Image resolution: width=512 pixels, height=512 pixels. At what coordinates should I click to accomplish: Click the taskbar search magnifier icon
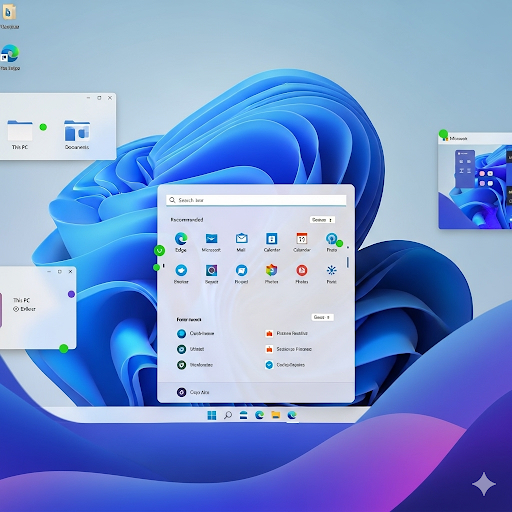point(228,415)
